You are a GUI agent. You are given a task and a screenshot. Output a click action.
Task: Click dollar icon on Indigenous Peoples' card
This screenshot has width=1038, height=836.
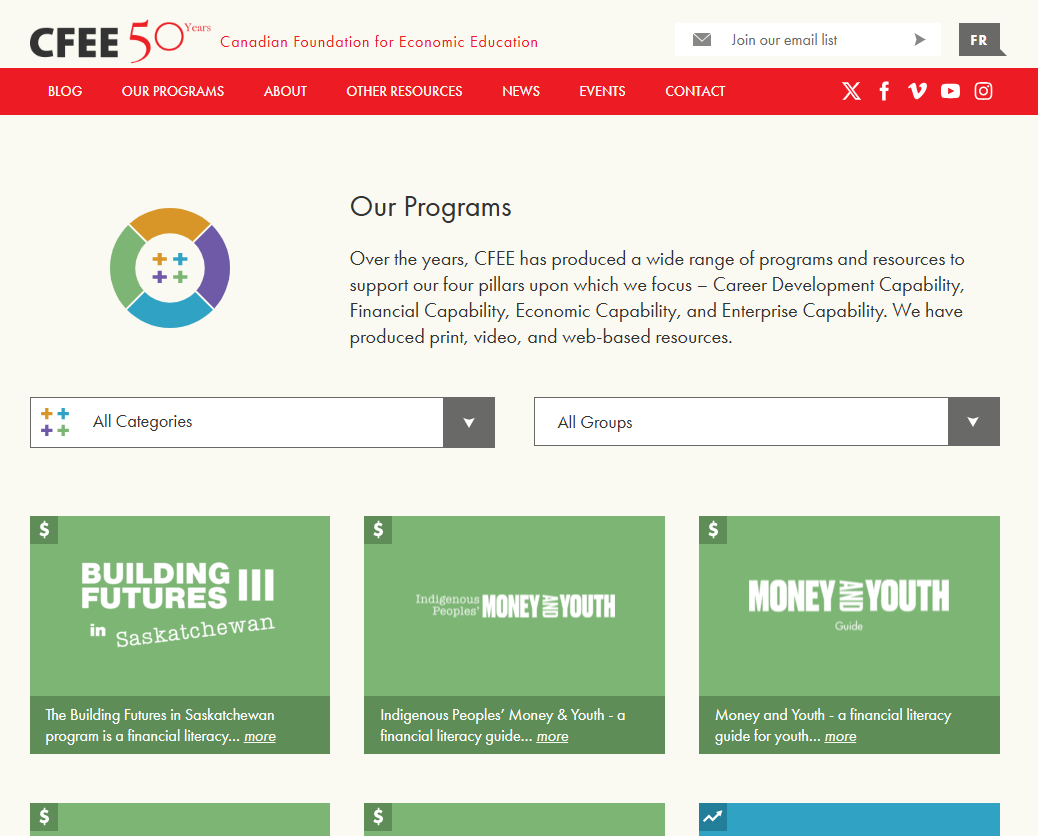point(378,530)
